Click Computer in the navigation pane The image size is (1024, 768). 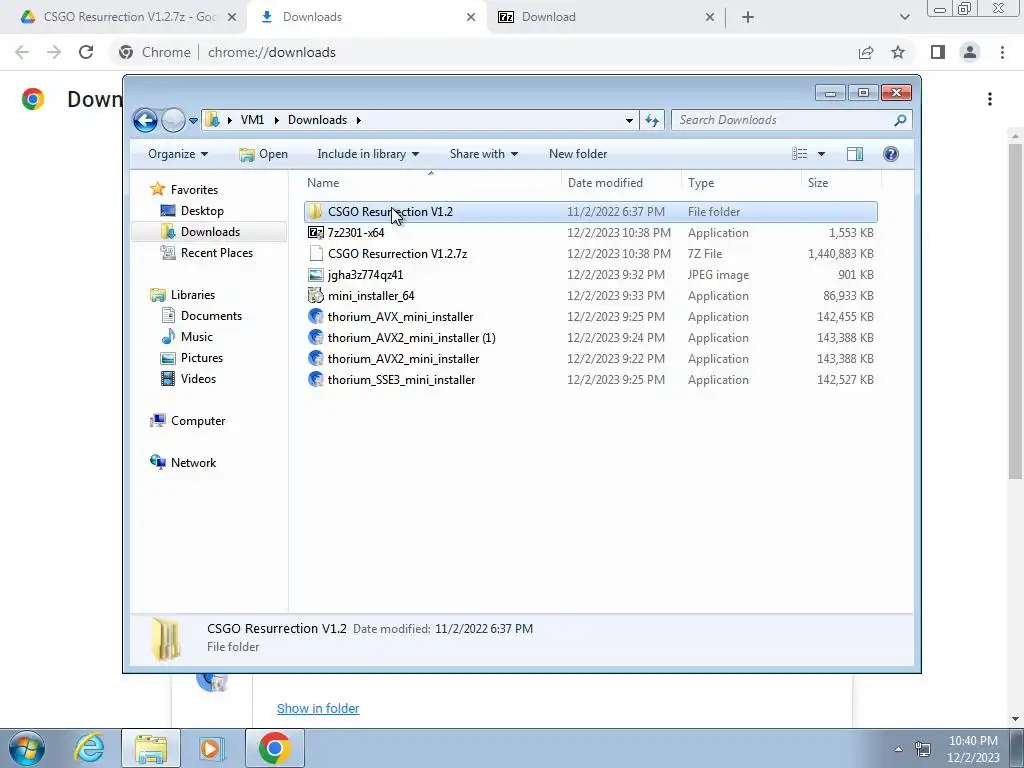click(198, 421)
